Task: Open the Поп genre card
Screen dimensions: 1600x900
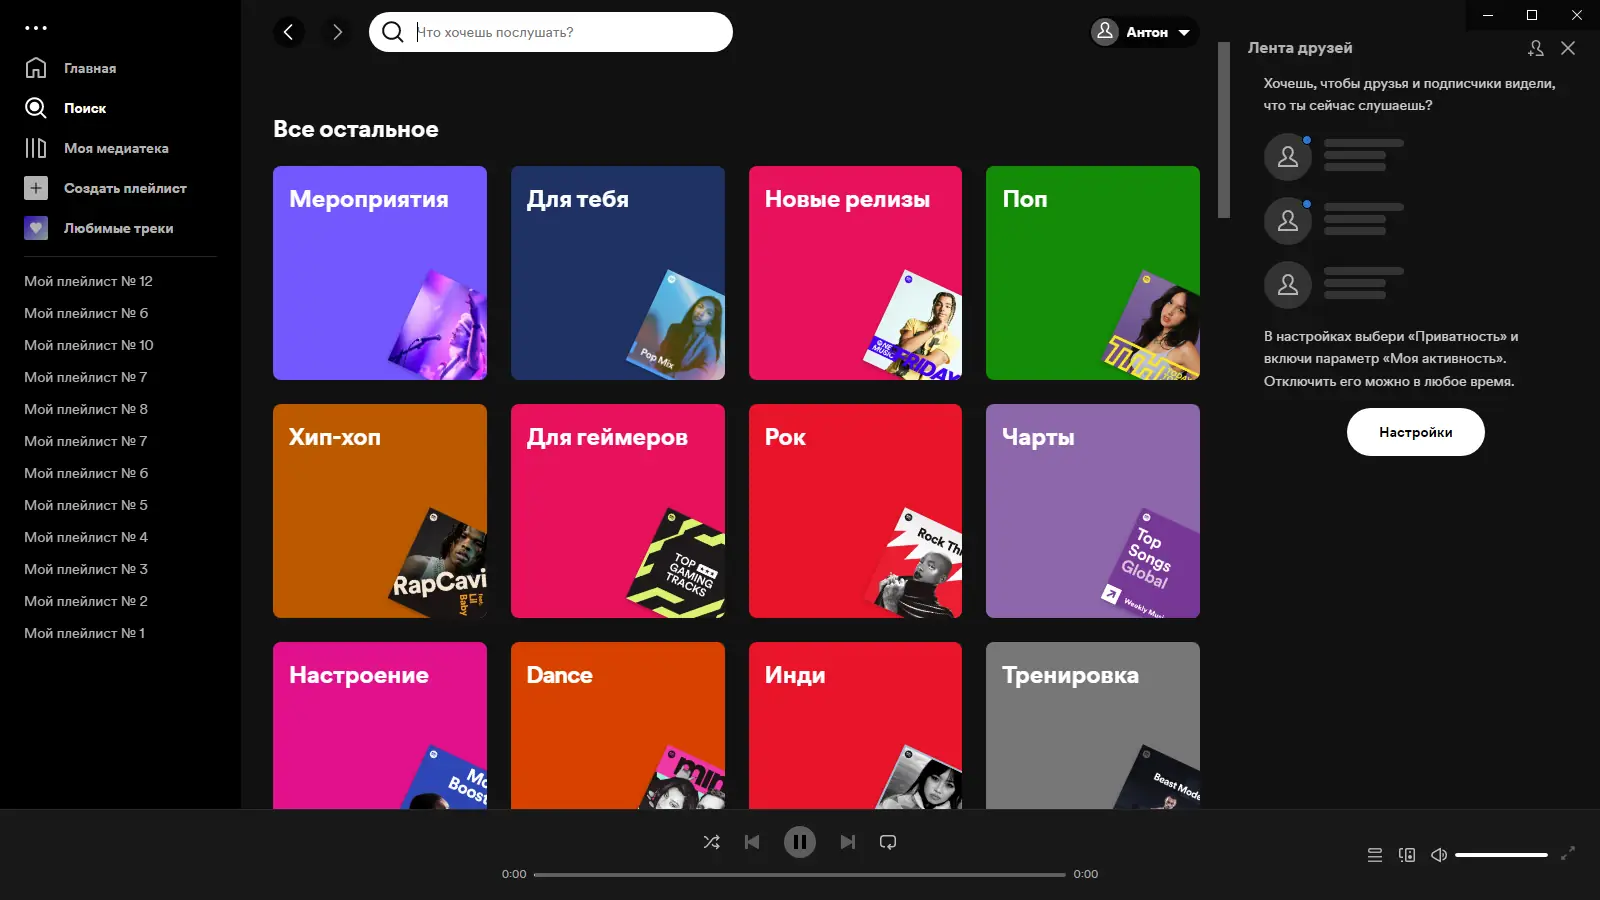Action: pos(1093,273)
